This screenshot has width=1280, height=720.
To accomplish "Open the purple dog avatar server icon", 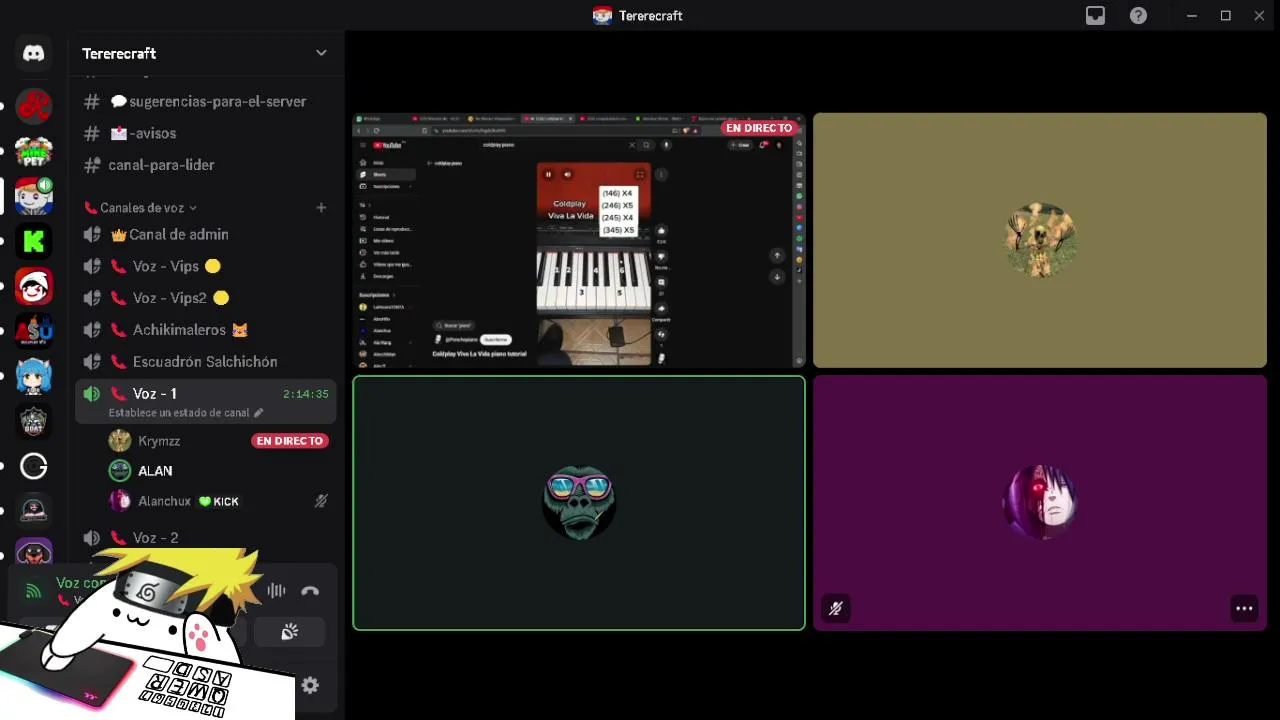I will (34, 552).
